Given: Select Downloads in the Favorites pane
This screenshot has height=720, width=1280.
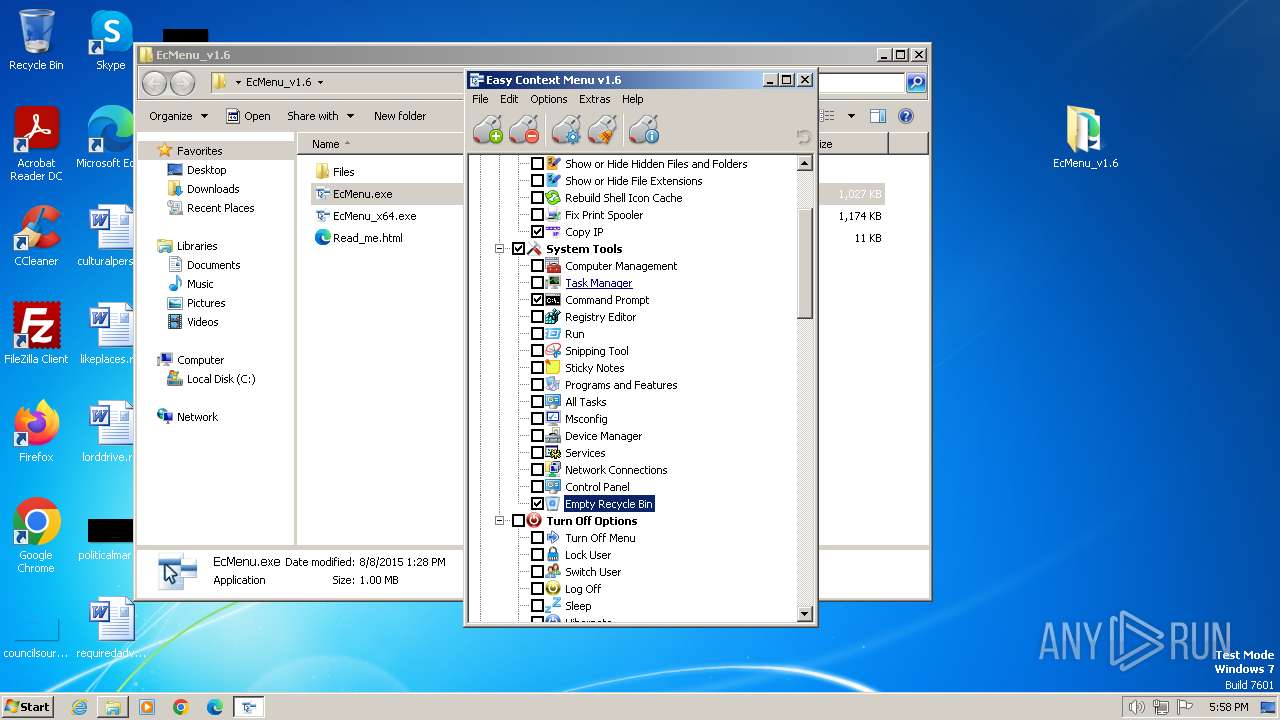Looking at the screenshot, I should [x=213, y=189].
